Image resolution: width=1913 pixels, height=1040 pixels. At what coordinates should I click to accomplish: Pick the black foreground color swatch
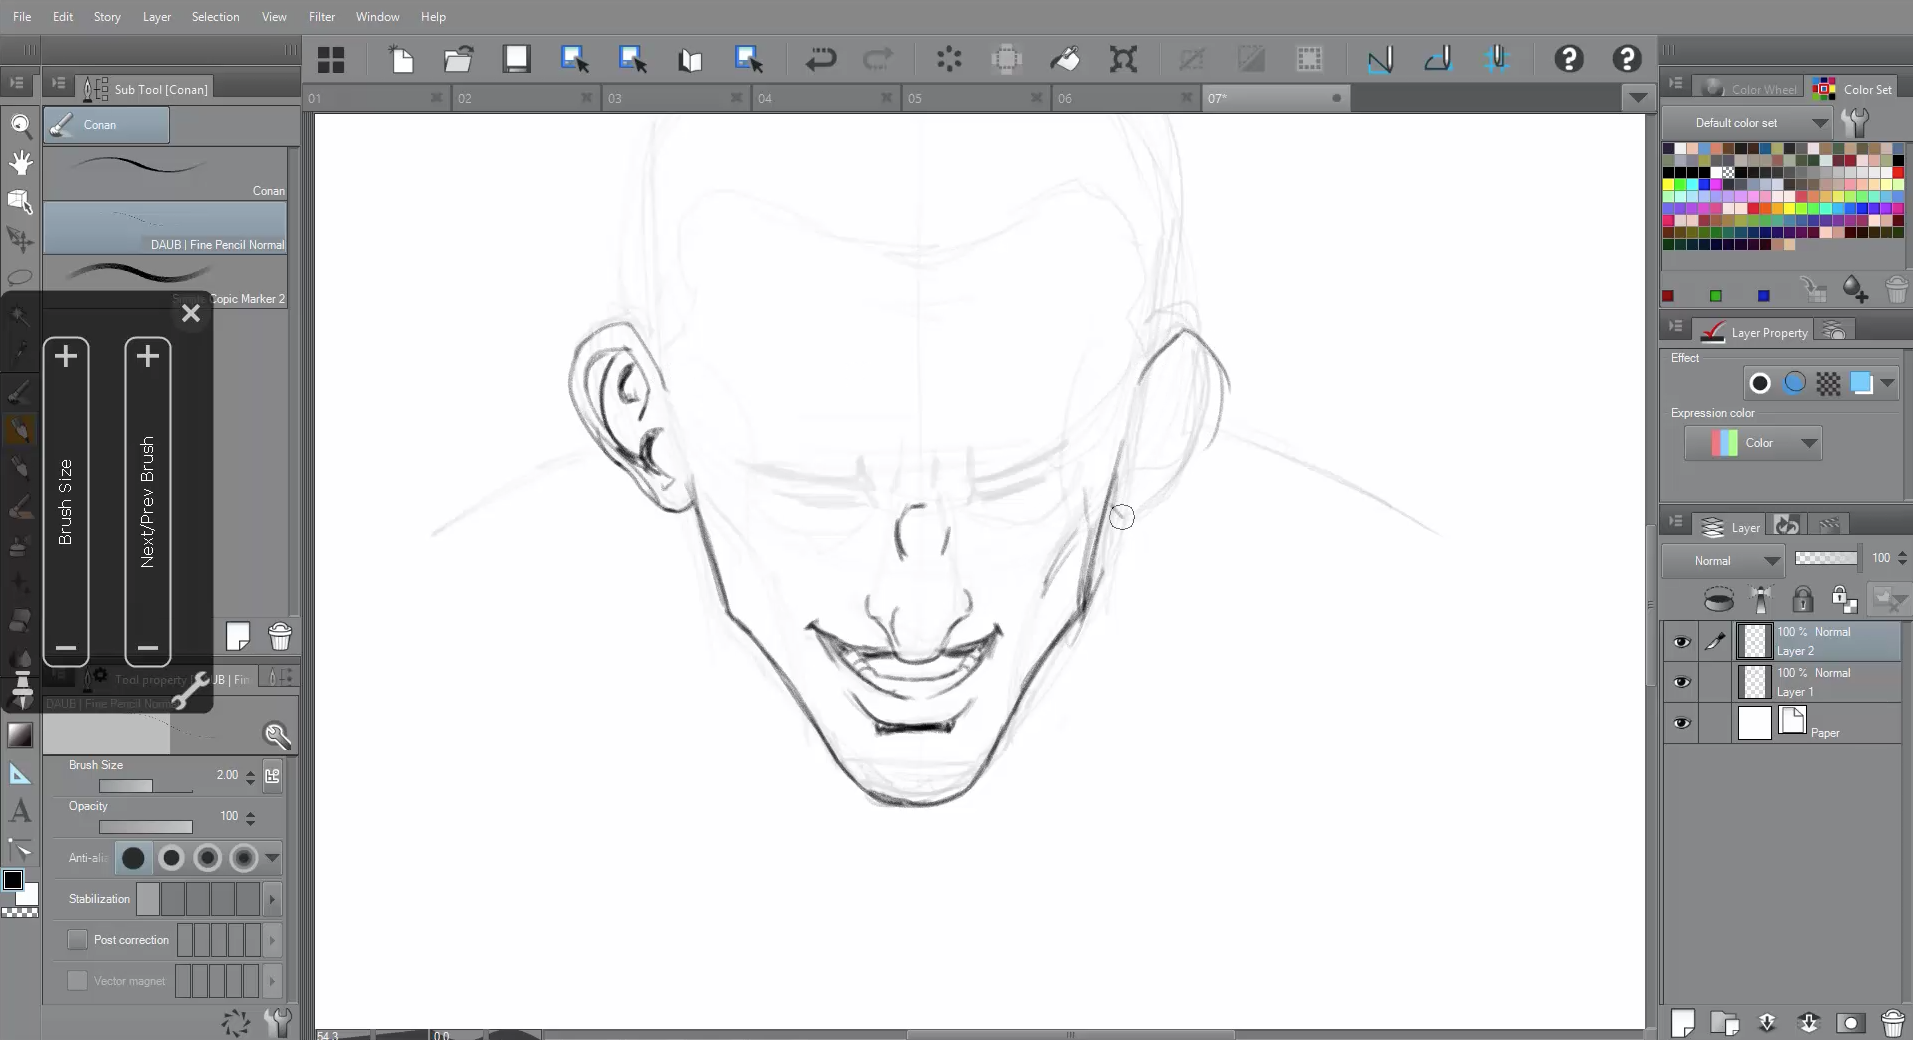pos(13,880)
